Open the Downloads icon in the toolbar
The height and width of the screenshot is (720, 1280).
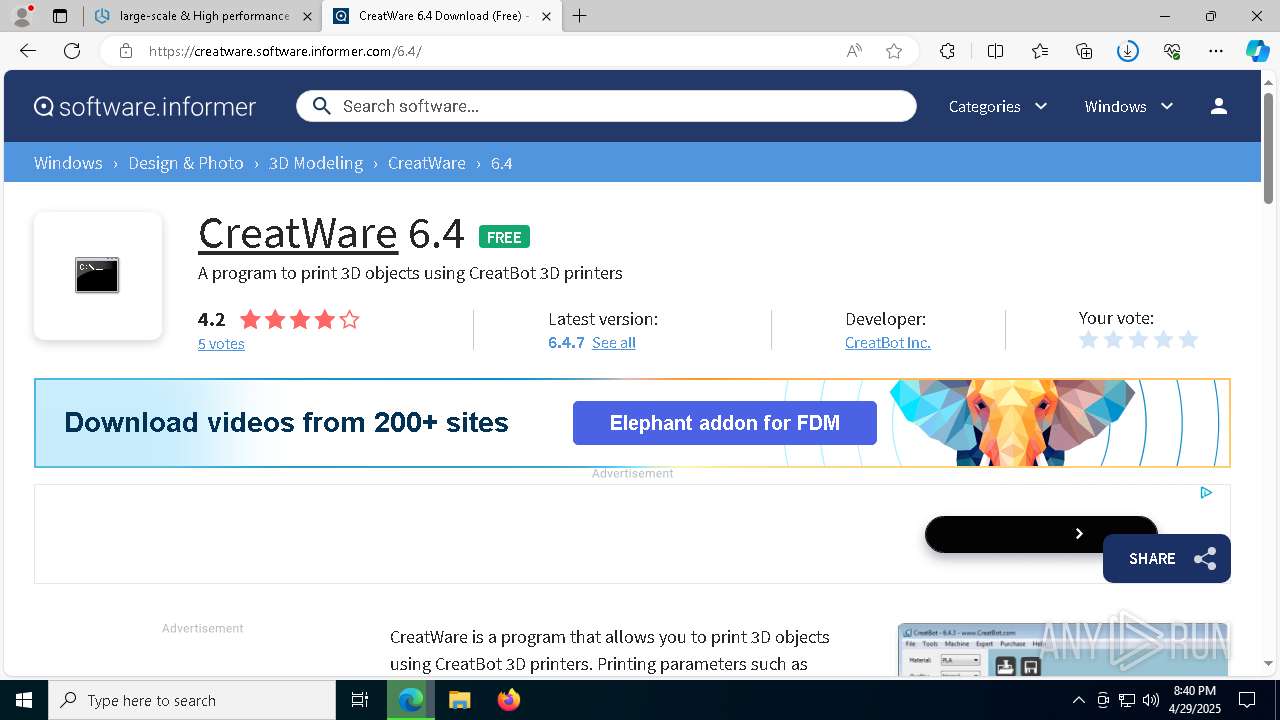(x=1128, y=51)
